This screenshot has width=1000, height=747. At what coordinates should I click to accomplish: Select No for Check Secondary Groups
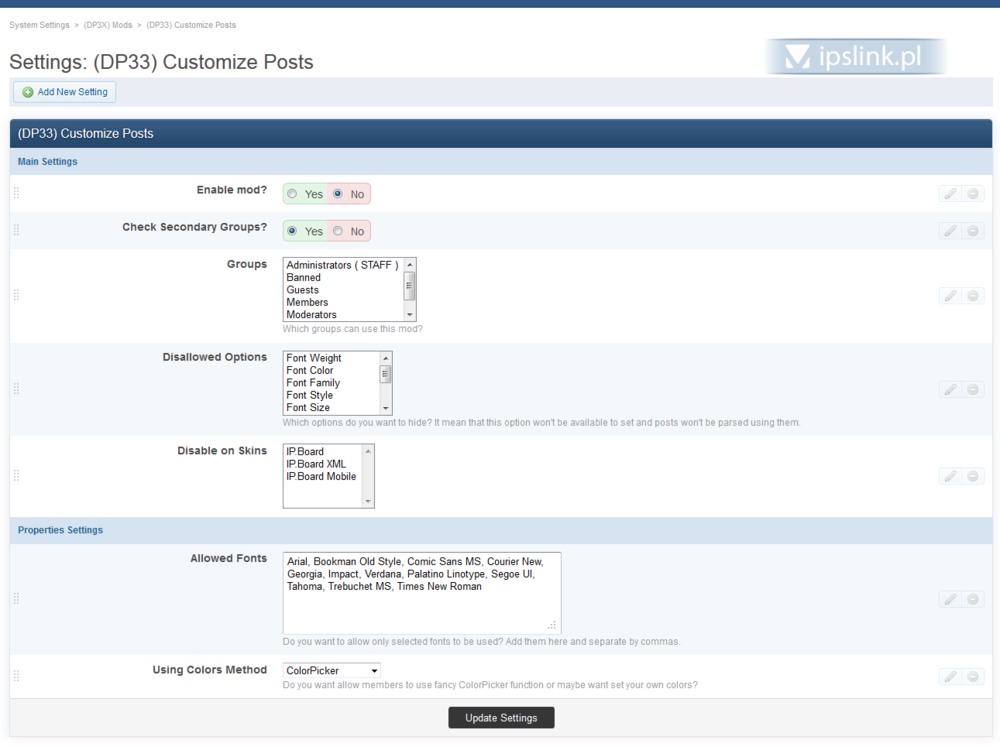[x=338, y=231]
